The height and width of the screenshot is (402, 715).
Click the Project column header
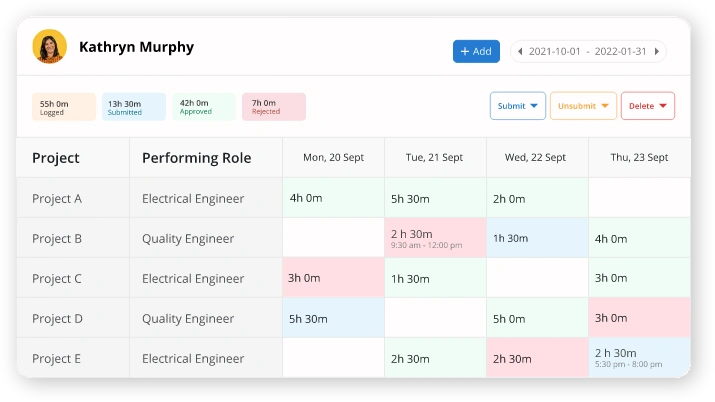click(x=56, y=158)
